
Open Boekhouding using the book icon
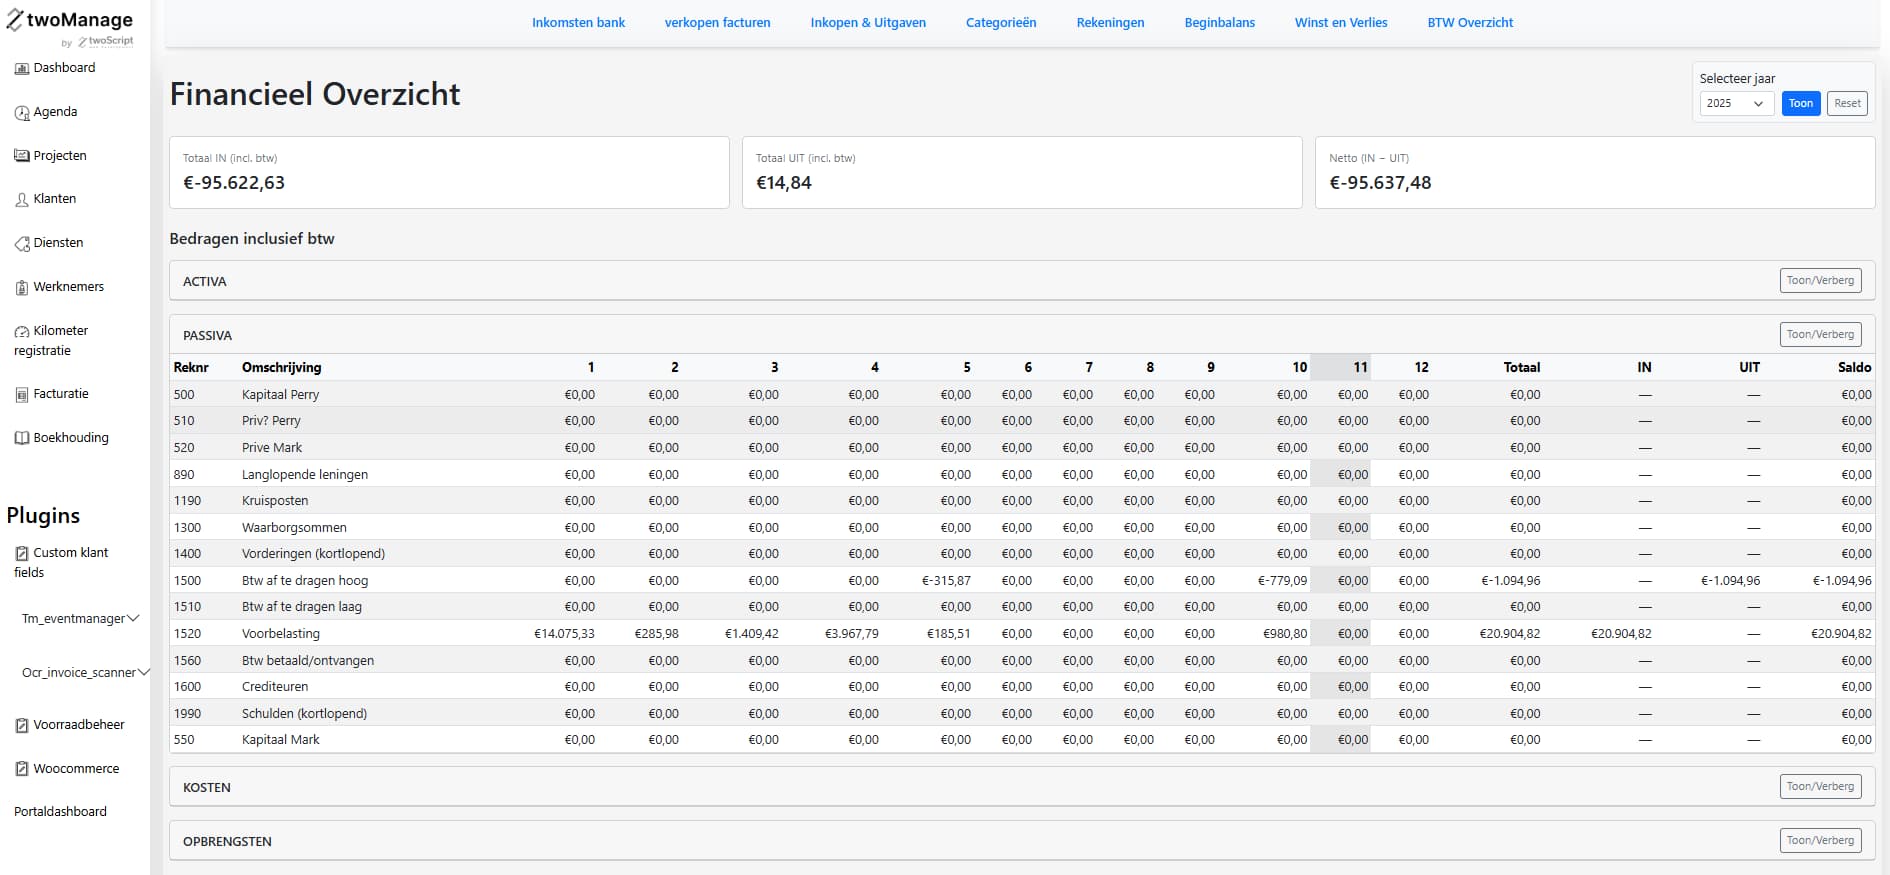point(22,438)
